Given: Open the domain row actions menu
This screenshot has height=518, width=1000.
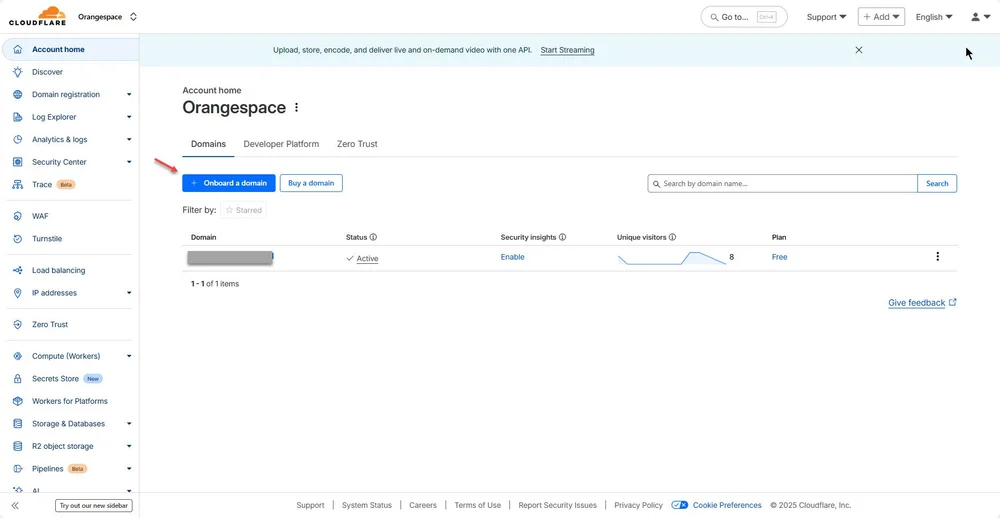Looking at the screenshot, I should point(938,256).
